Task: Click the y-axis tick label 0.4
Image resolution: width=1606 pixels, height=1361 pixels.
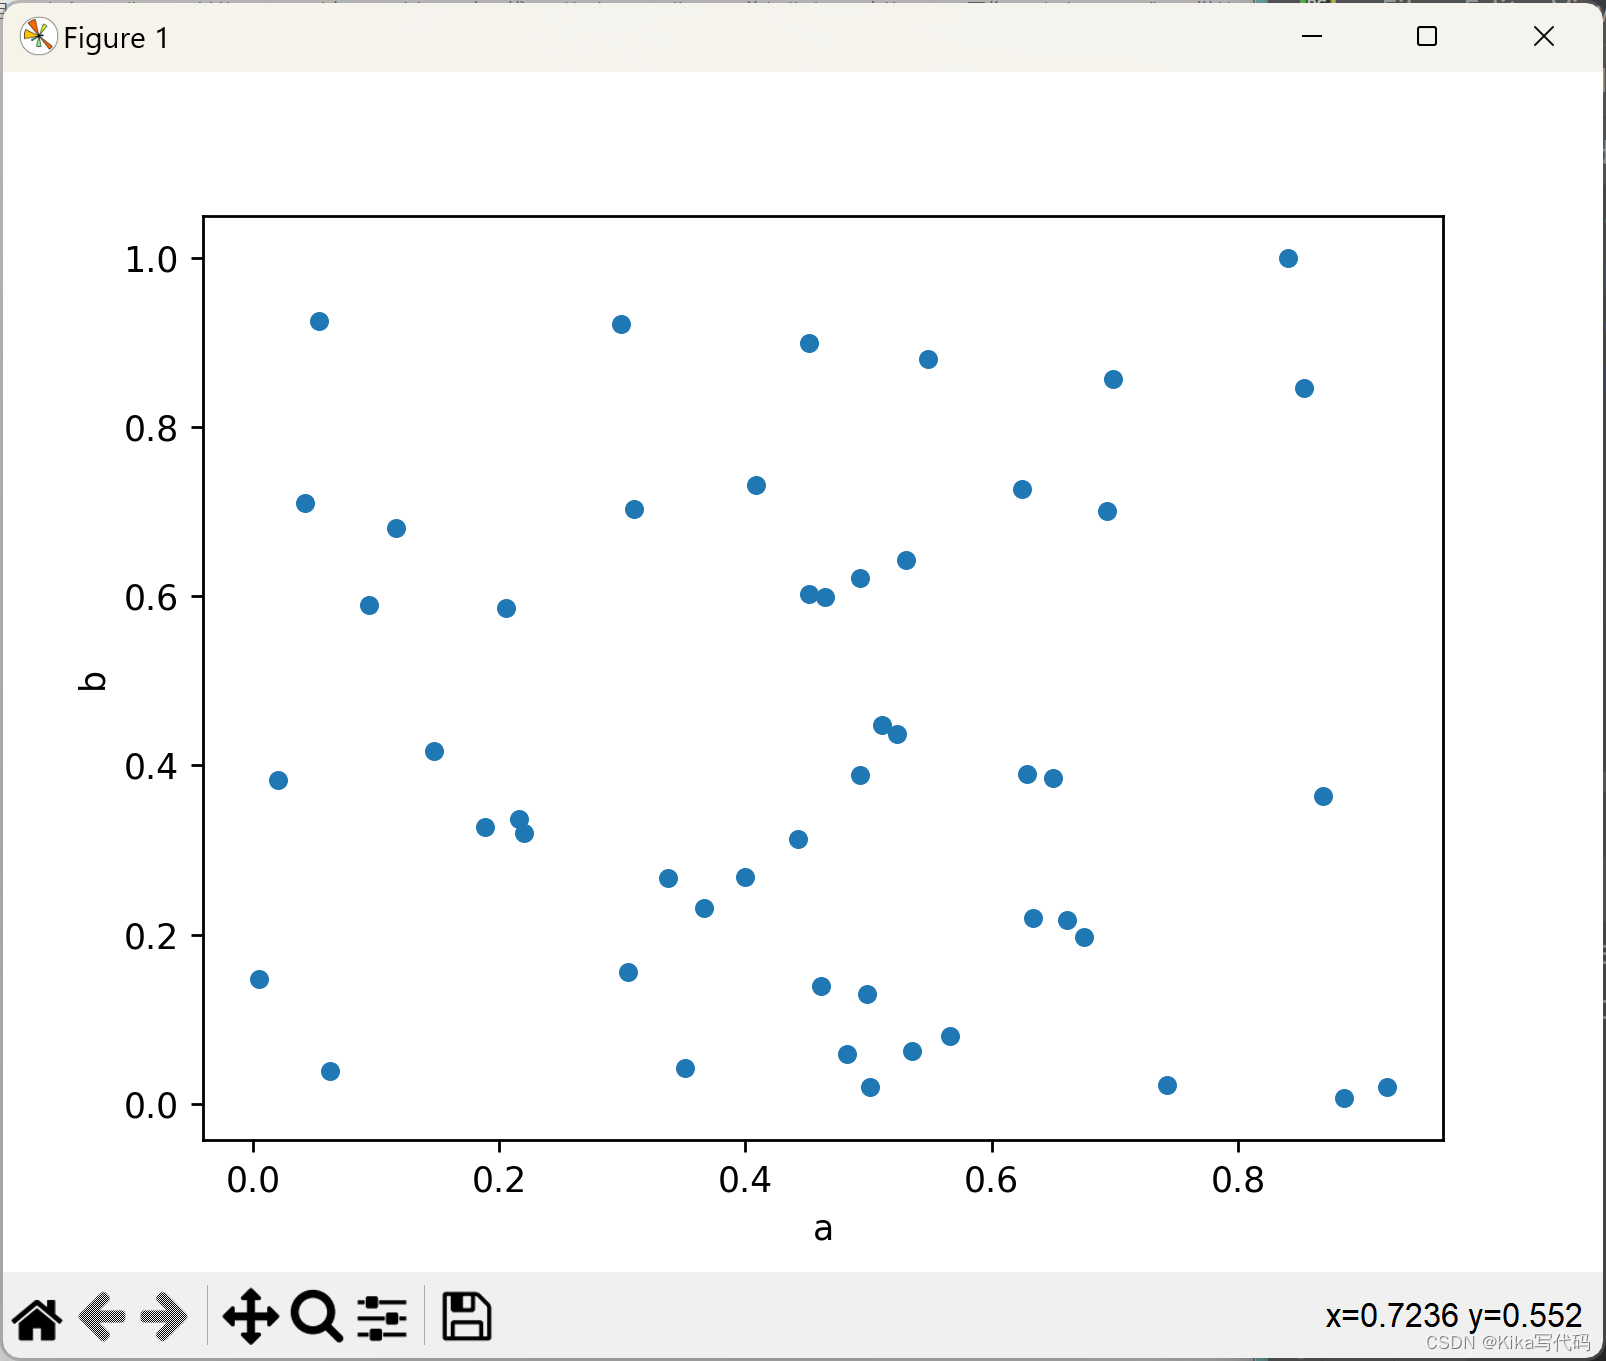Action: coord(151,767)
